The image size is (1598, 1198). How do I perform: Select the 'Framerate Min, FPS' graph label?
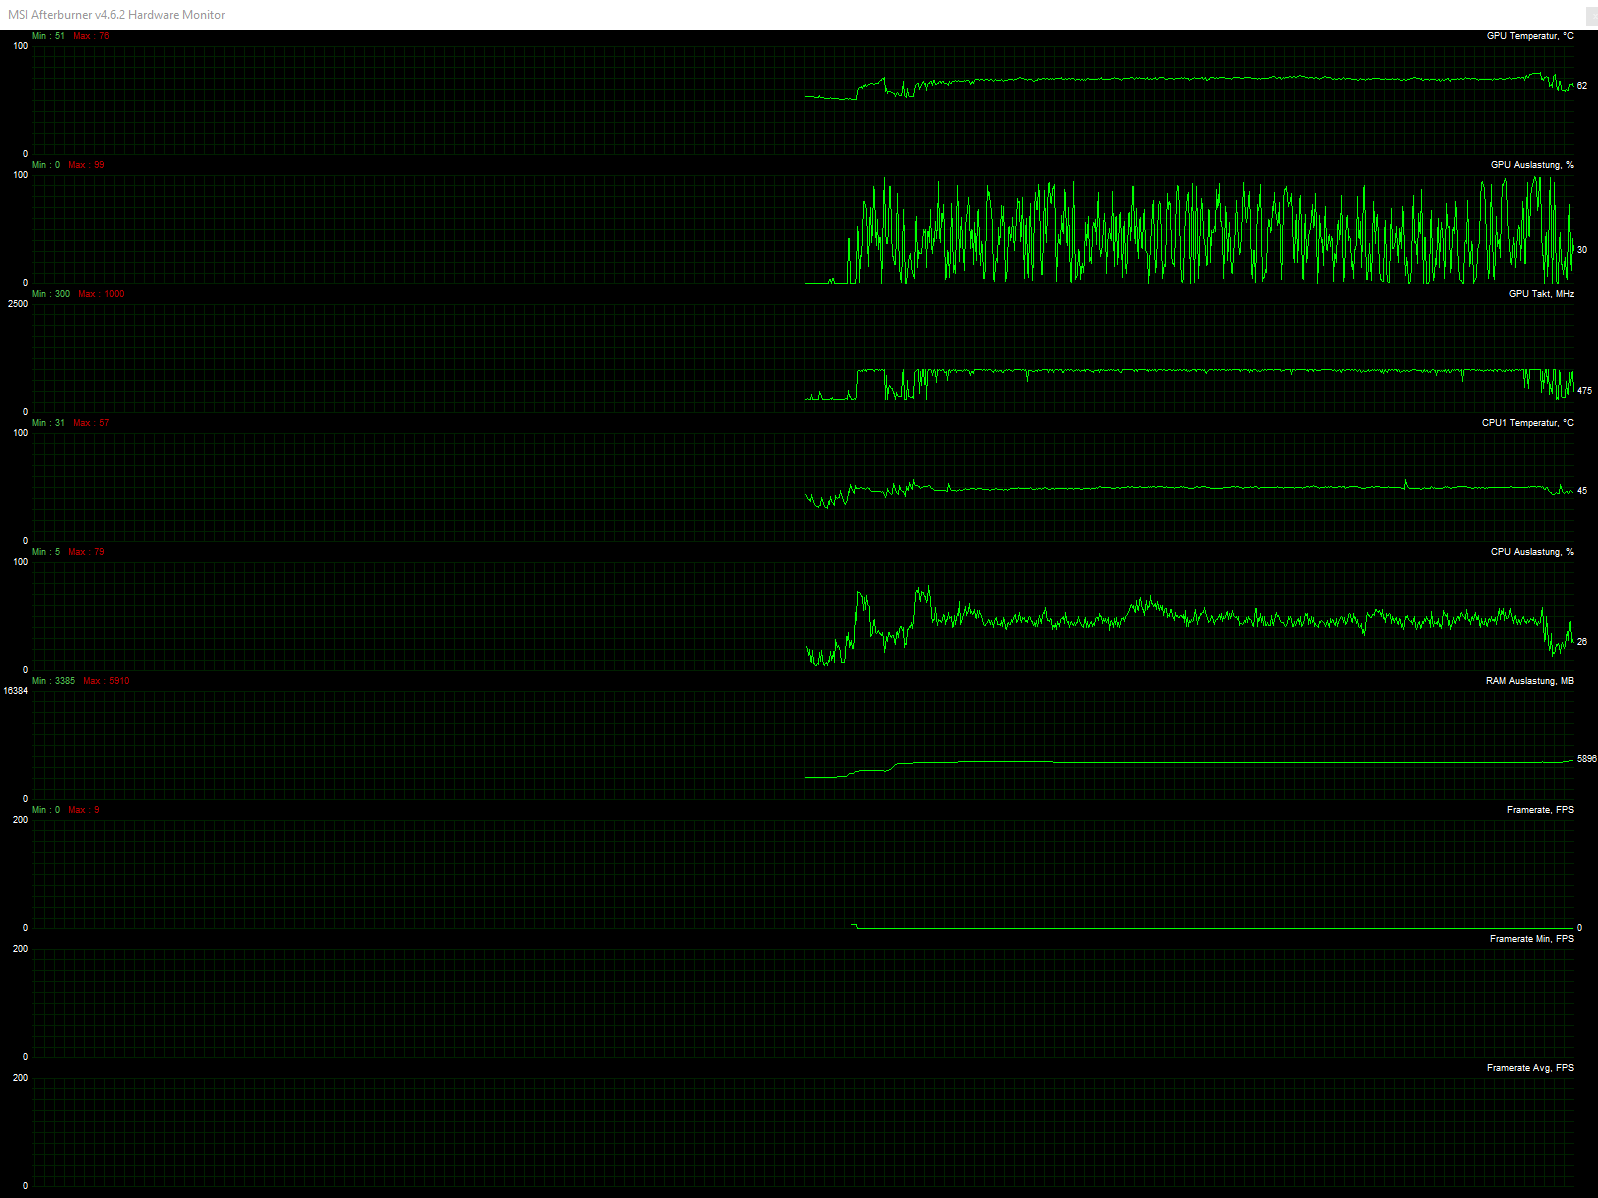coord(1531,939)
